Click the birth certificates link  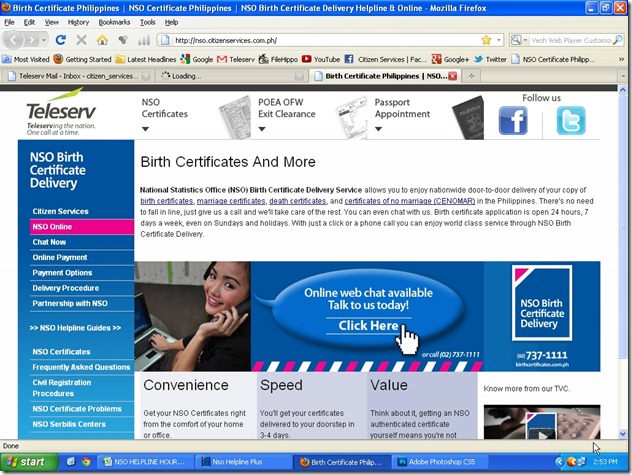click(167, 201)
